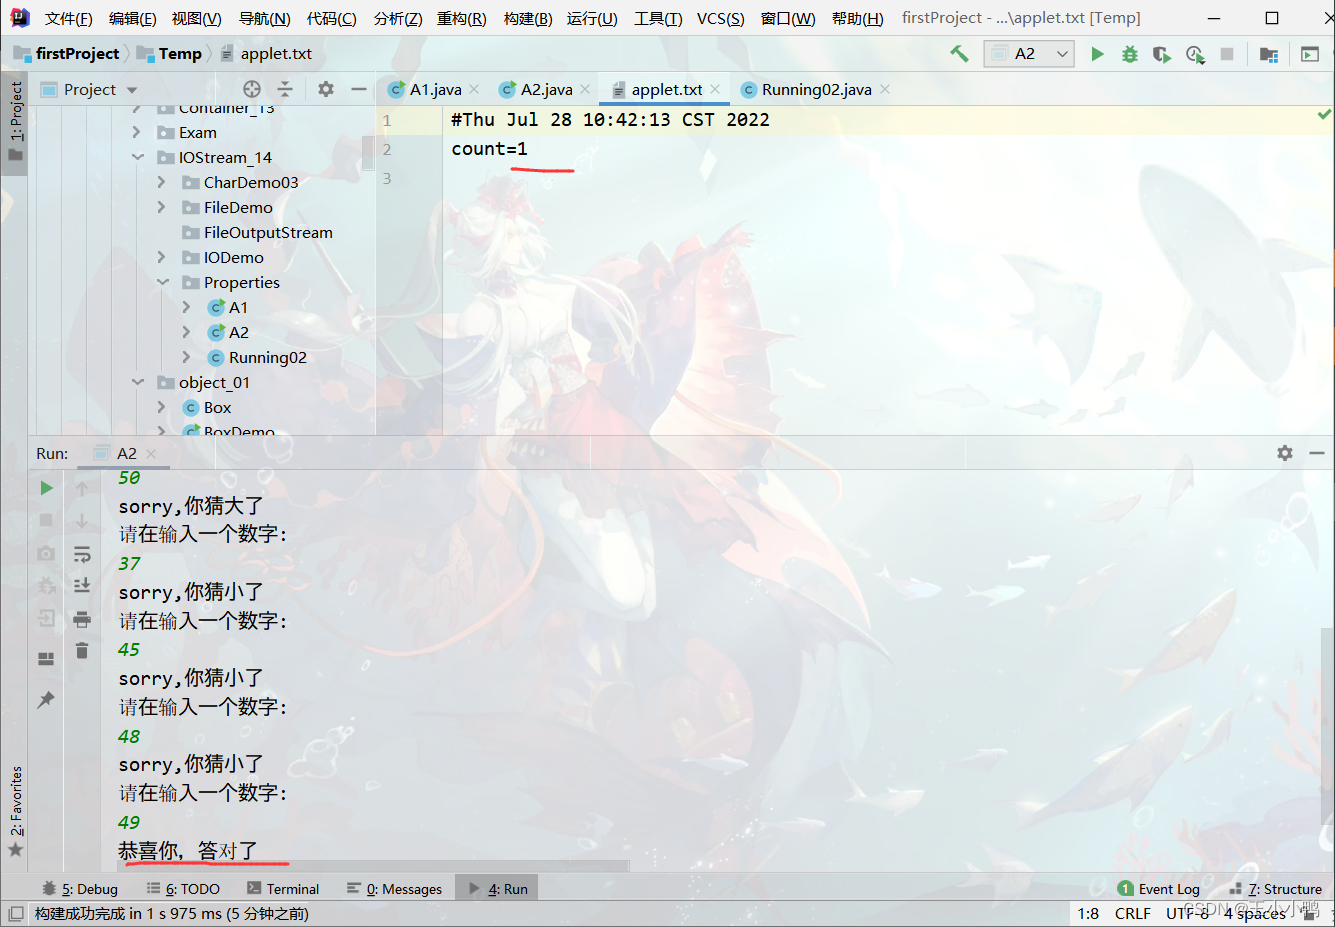Click the UTF-8 encoding indicator

point(1187,913)
